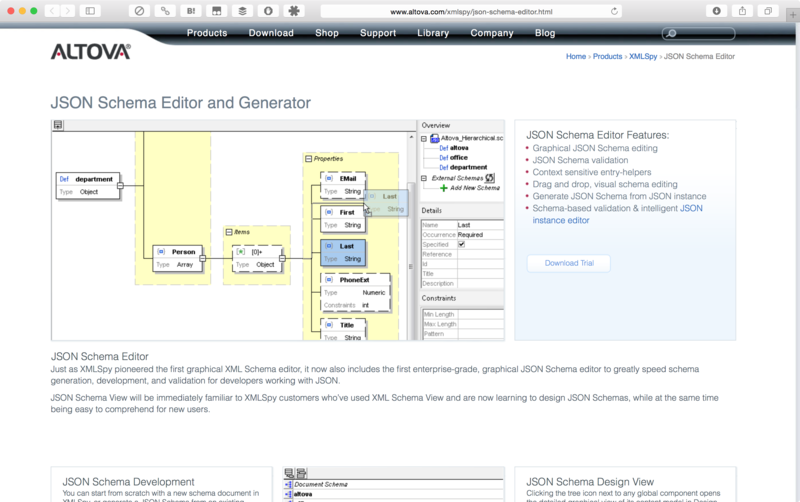Click the Download Trial button
Viewport: 800px width, 502px height.
(569, 263)
